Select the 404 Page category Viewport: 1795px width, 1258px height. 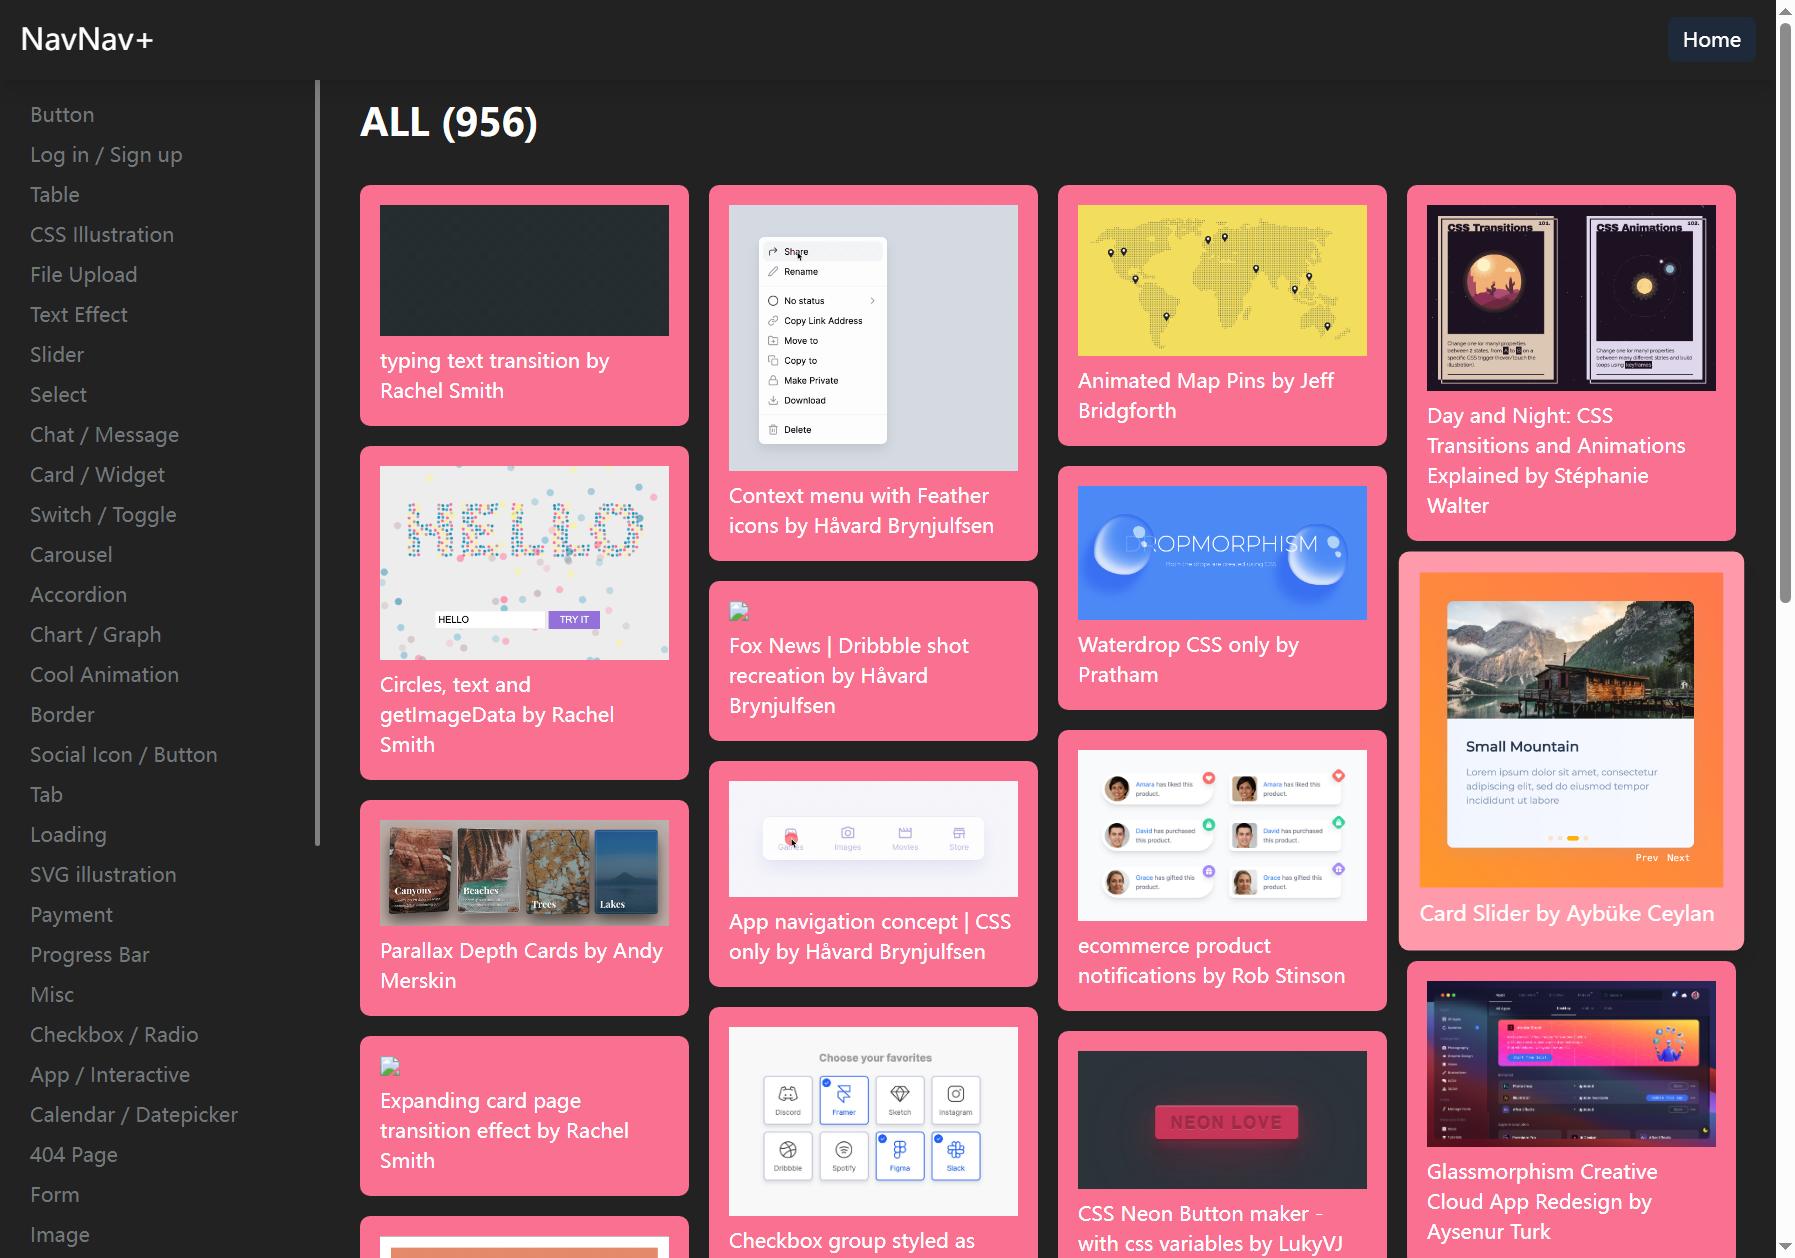click(74, 1155)
